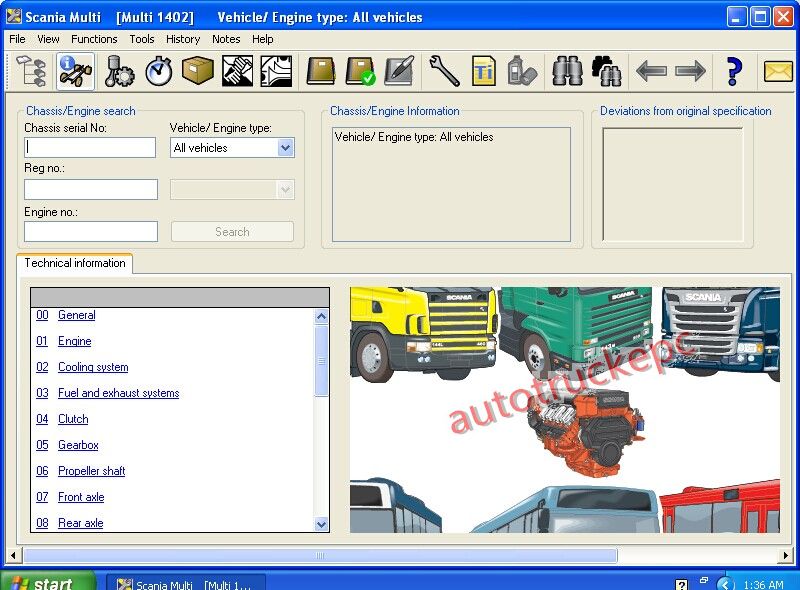Select the wrench tool icon

click(x=444, y=71)
